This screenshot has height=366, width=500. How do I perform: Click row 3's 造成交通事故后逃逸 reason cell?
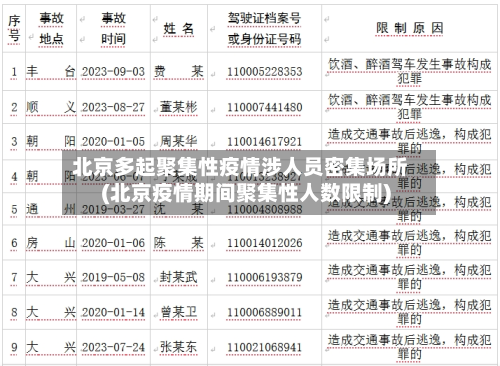point(410,141)
